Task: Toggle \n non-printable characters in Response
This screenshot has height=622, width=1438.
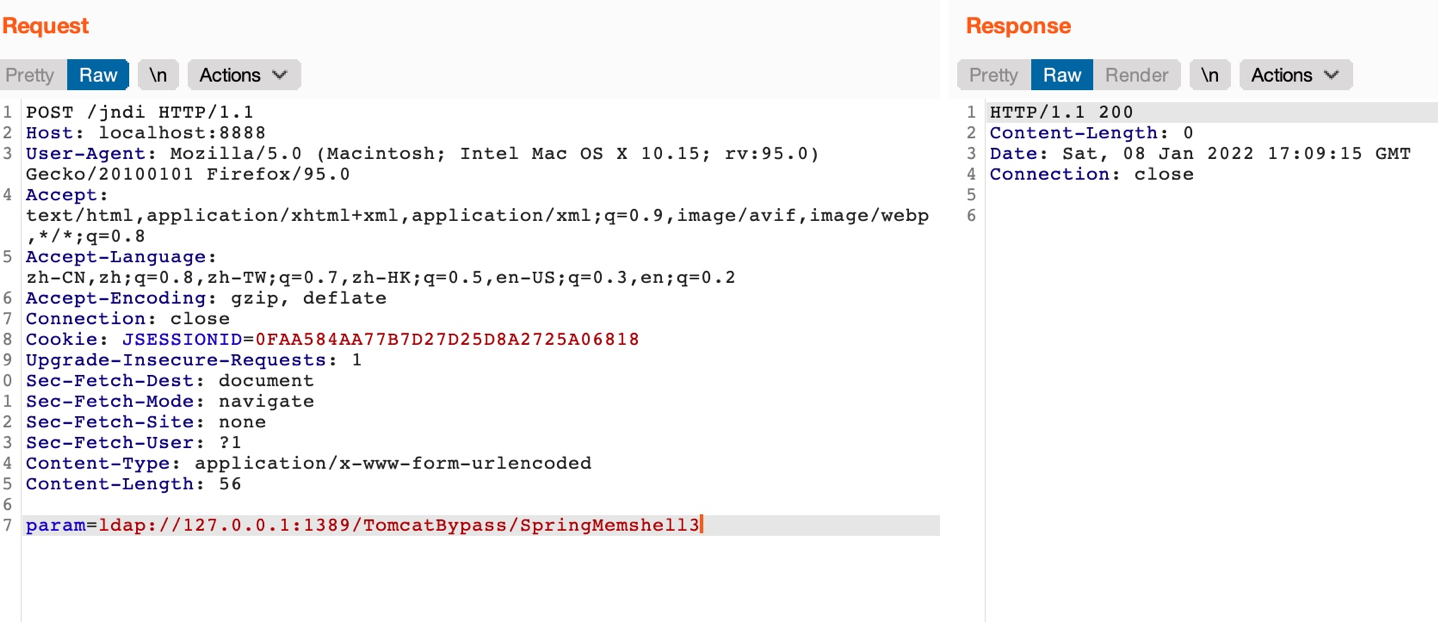Action: (1210, 75)
